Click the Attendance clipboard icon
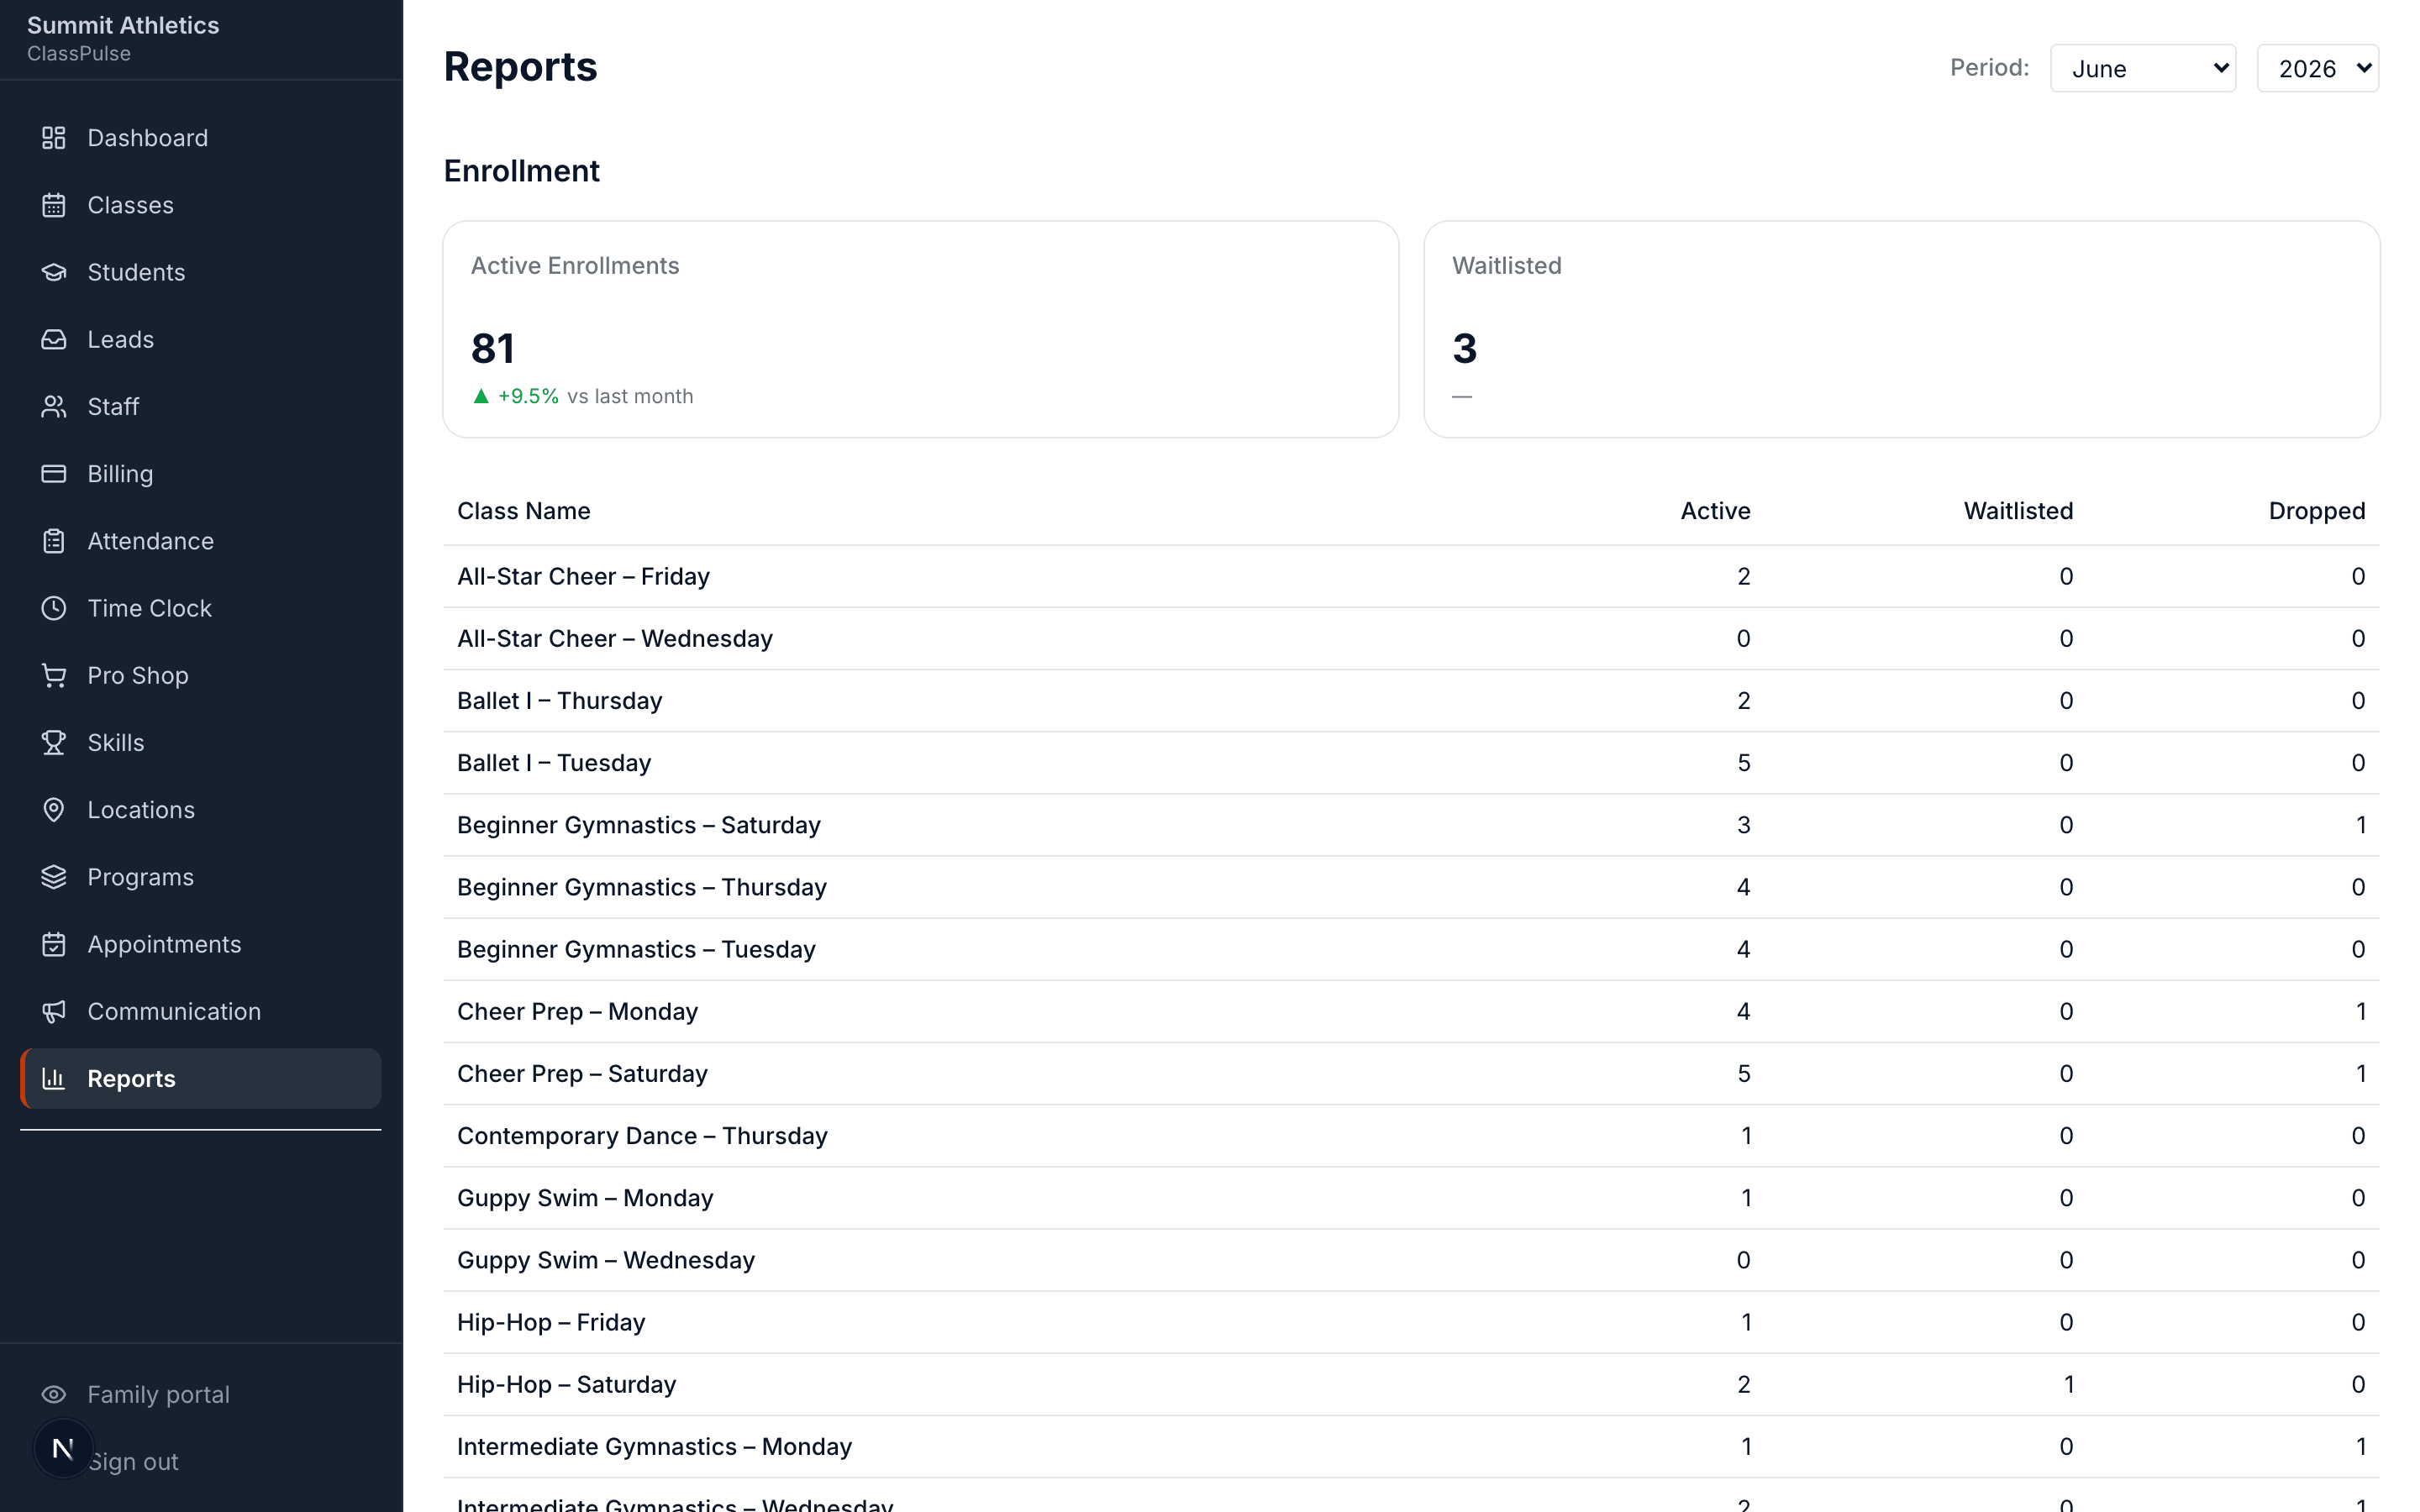Viewport: 2420px width, 1512px height. pos(54,541)
